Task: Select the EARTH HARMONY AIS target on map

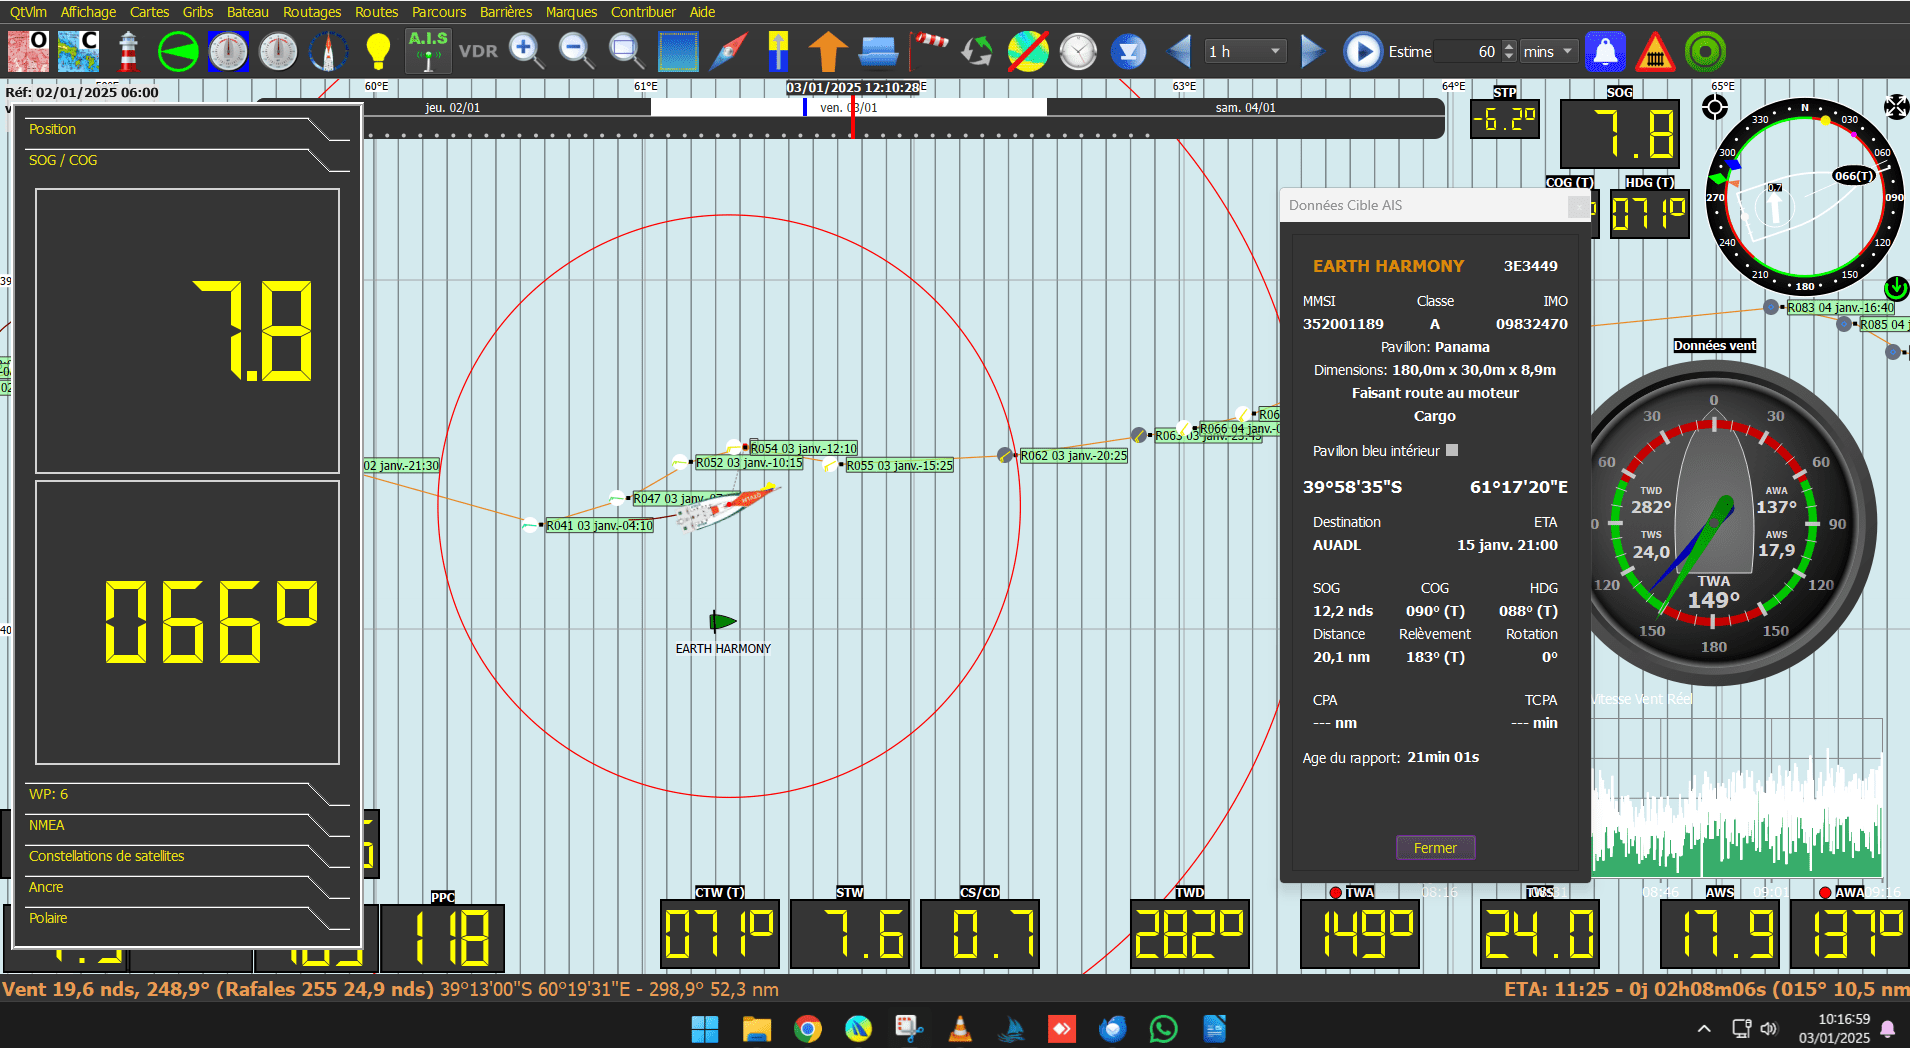Action: (722, 621)
